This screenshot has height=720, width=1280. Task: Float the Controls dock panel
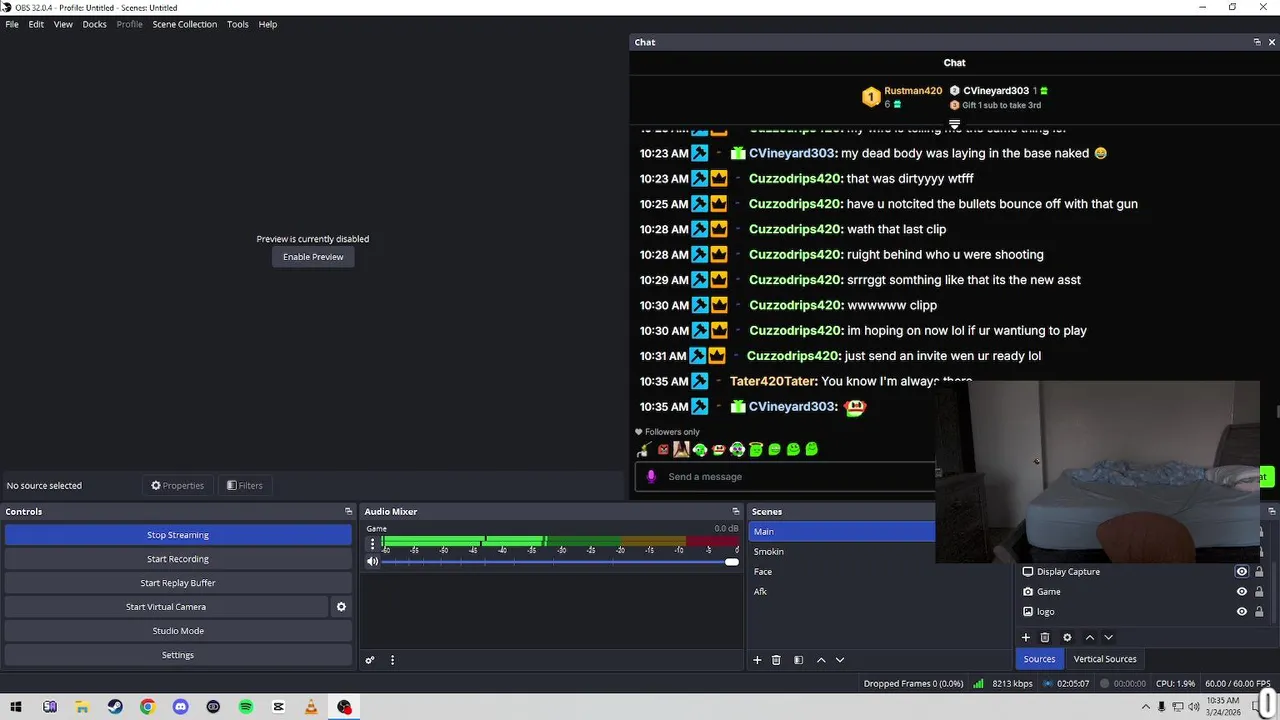(349, 511)
